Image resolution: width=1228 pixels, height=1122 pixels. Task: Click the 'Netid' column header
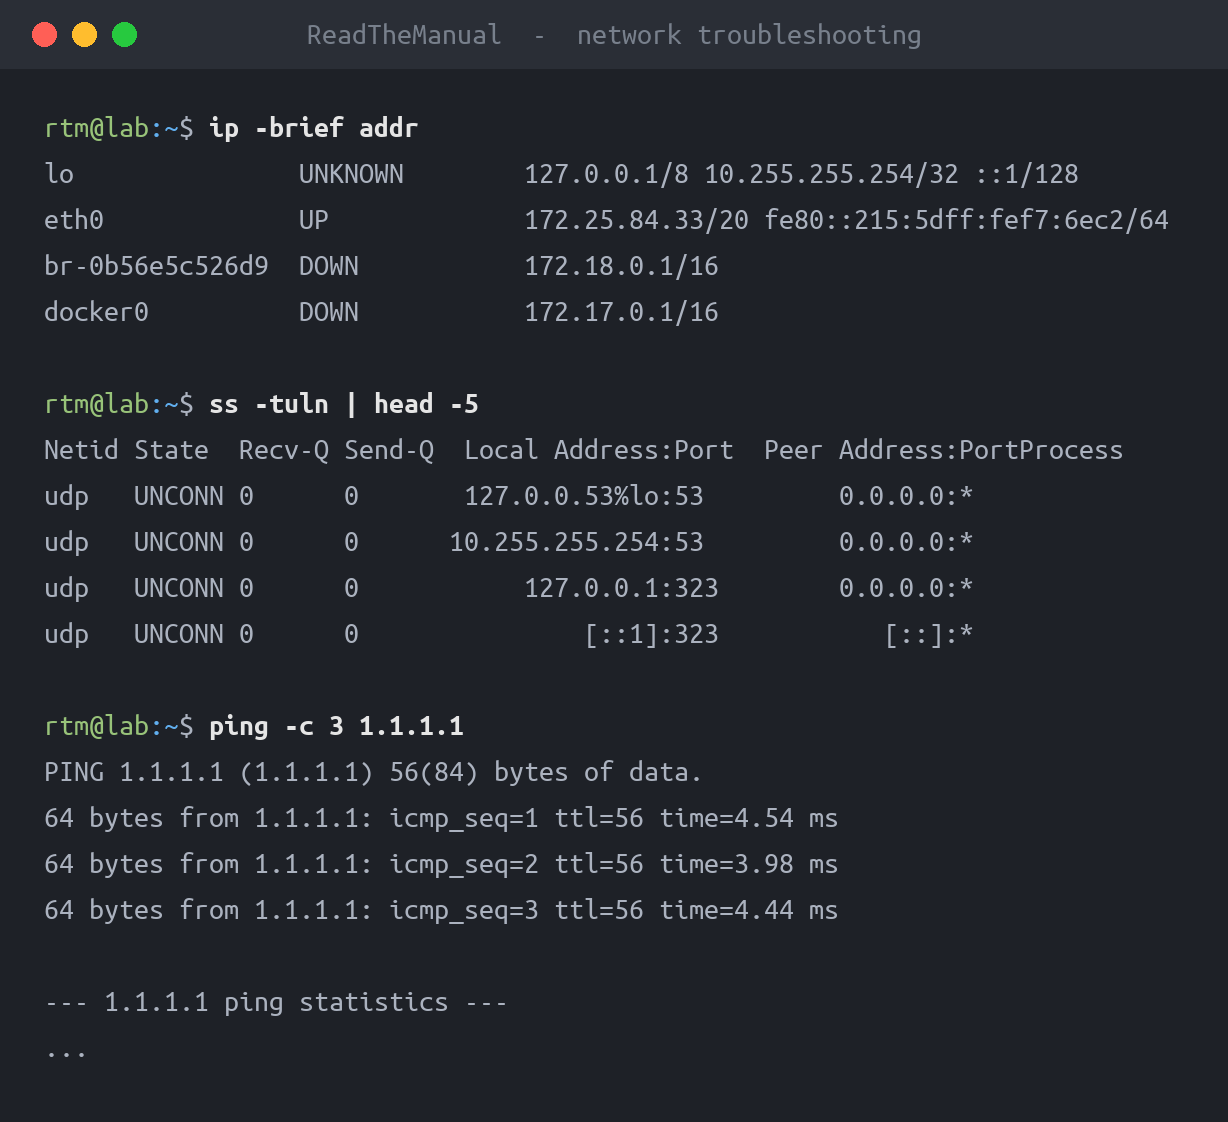click(81, 450)
